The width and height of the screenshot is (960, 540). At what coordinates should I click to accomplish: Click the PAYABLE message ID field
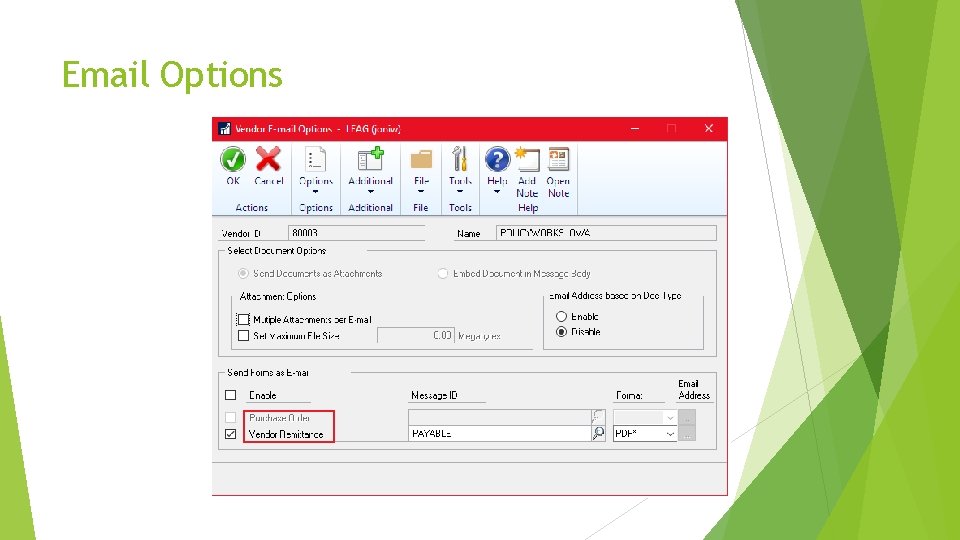point(500,433)
